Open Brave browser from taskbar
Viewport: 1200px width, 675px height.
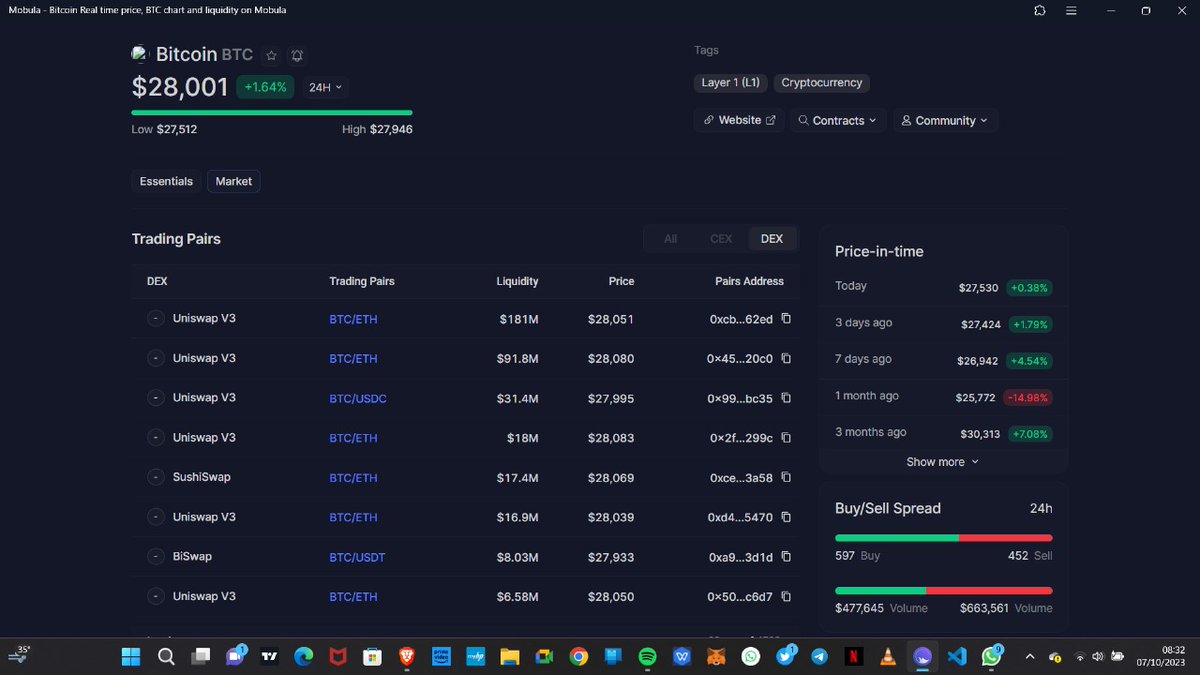point(407,656)
